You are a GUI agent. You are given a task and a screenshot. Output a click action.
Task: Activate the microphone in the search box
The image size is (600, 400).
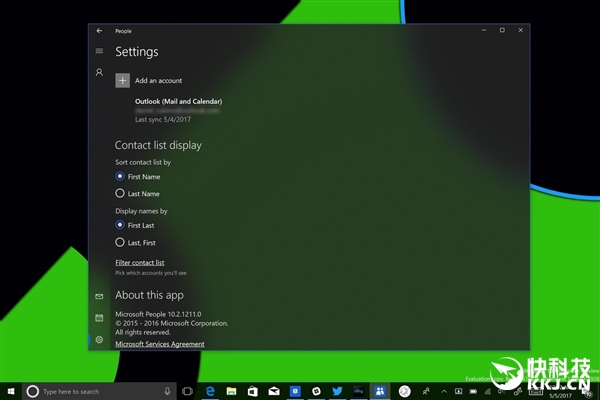click(x=167, y=391)
